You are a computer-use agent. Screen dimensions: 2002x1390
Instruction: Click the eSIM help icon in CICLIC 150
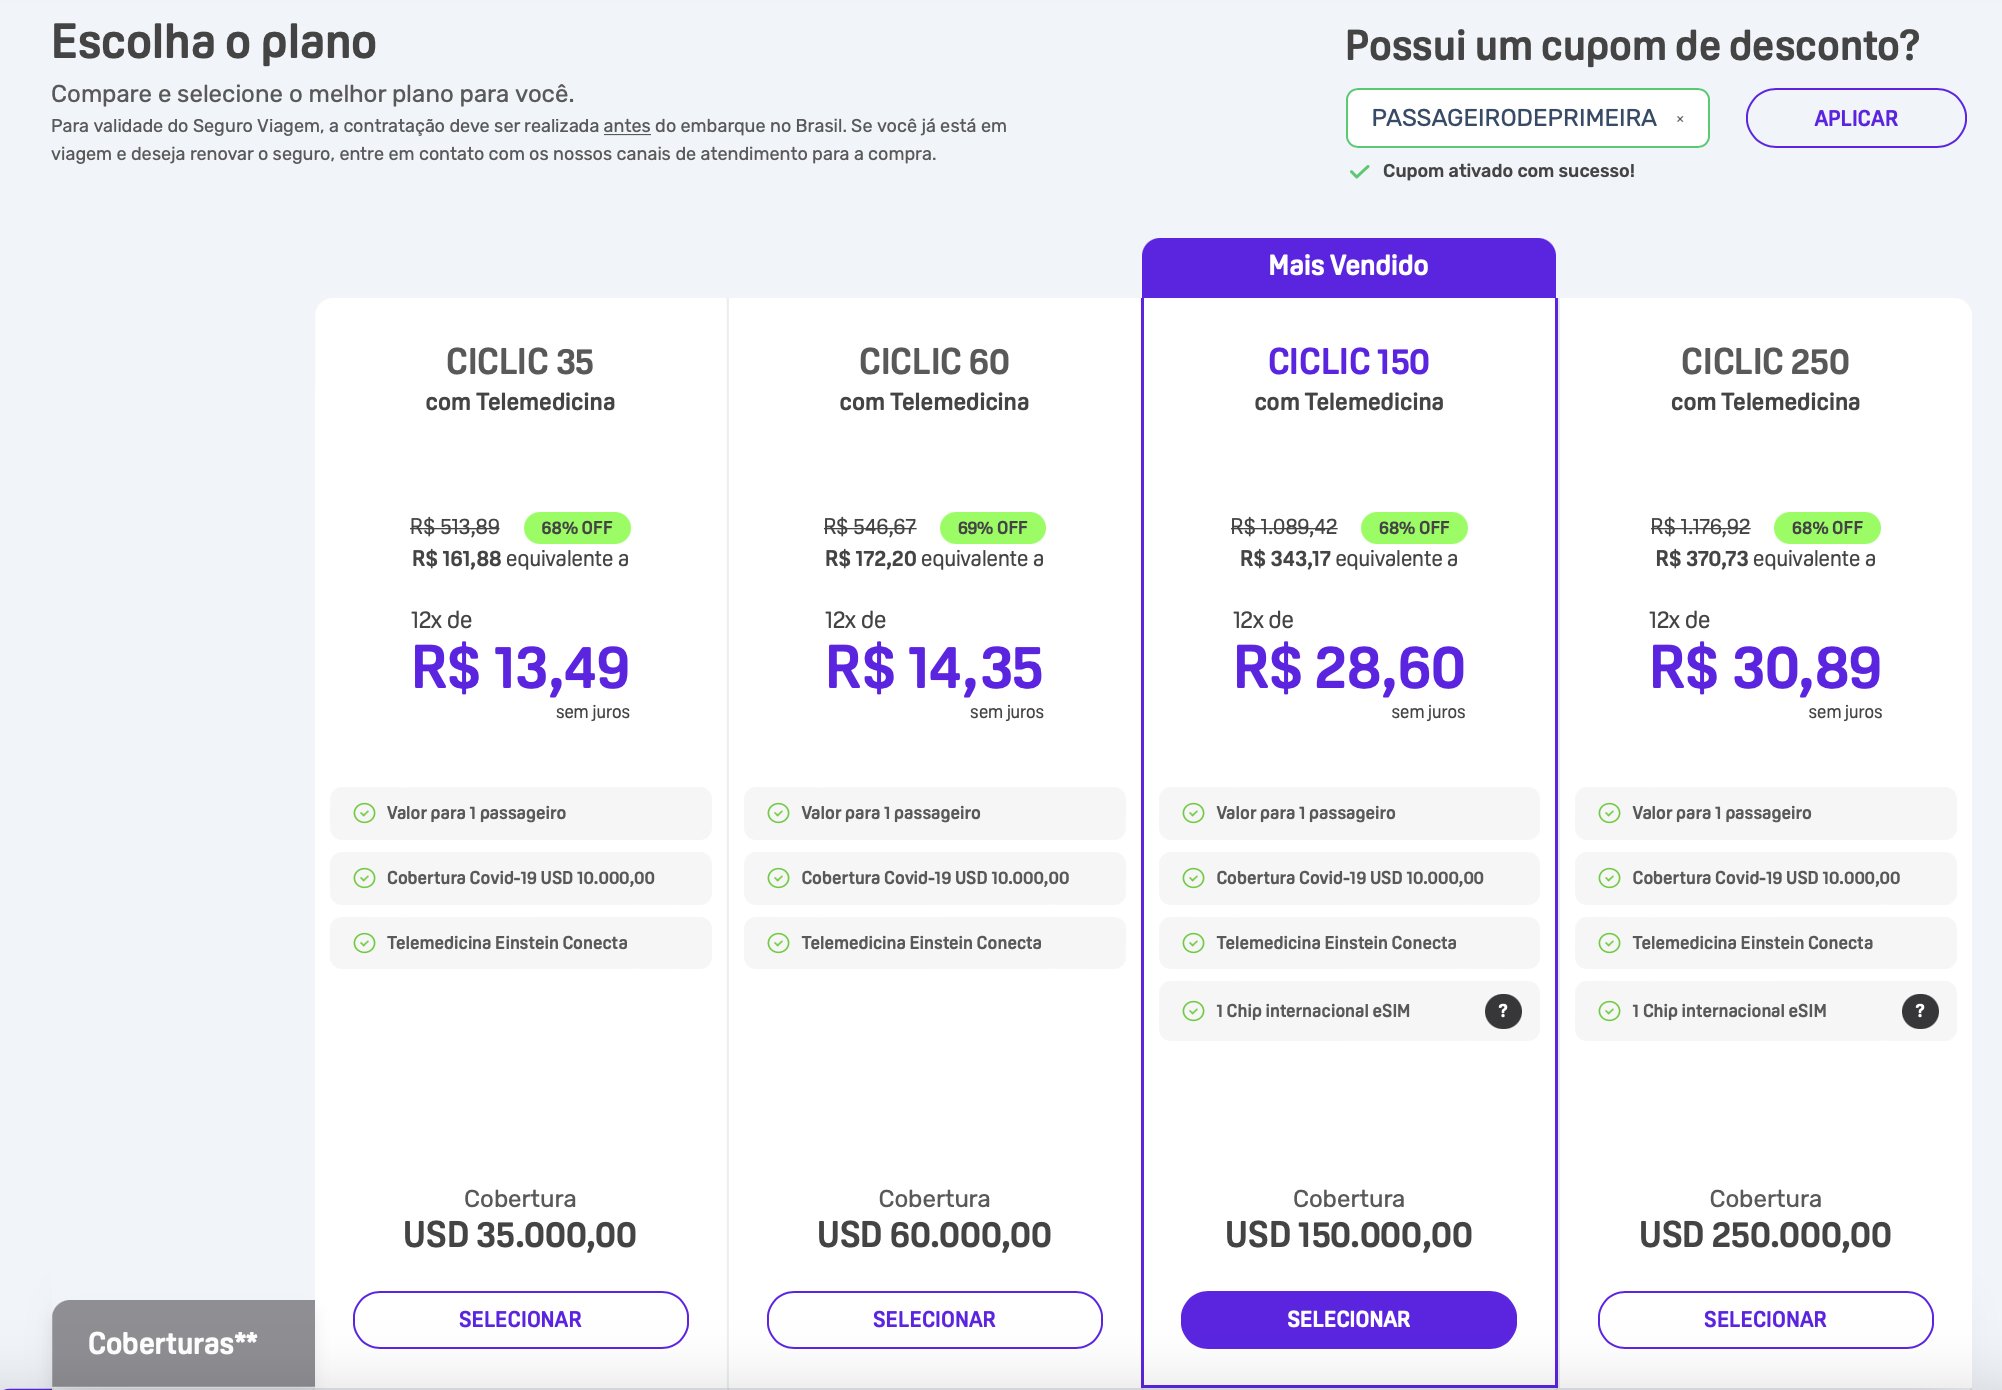[x=1503, y=1011]
